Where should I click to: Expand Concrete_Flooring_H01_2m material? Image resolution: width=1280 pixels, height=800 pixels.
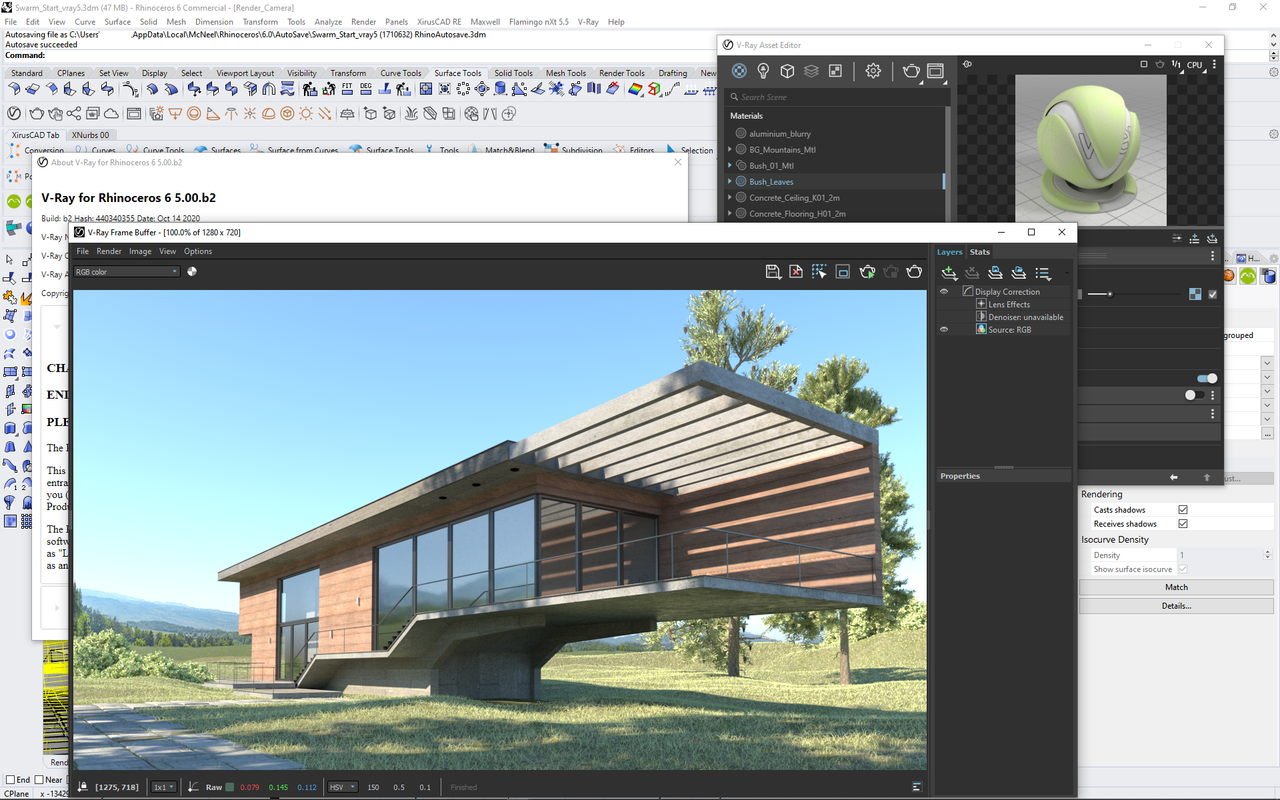pyautogui.click(x=730, y=214)
